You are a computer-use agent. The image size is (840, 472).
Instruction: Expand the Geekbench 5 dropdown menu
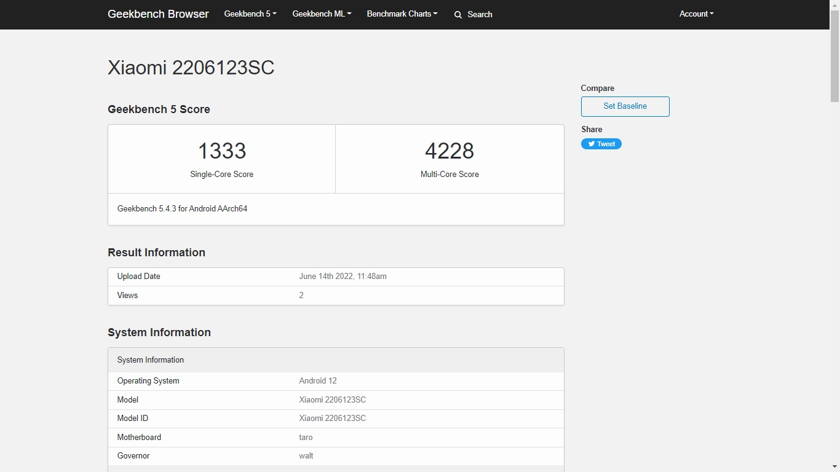pyautogui.click(x=250, y=14)
